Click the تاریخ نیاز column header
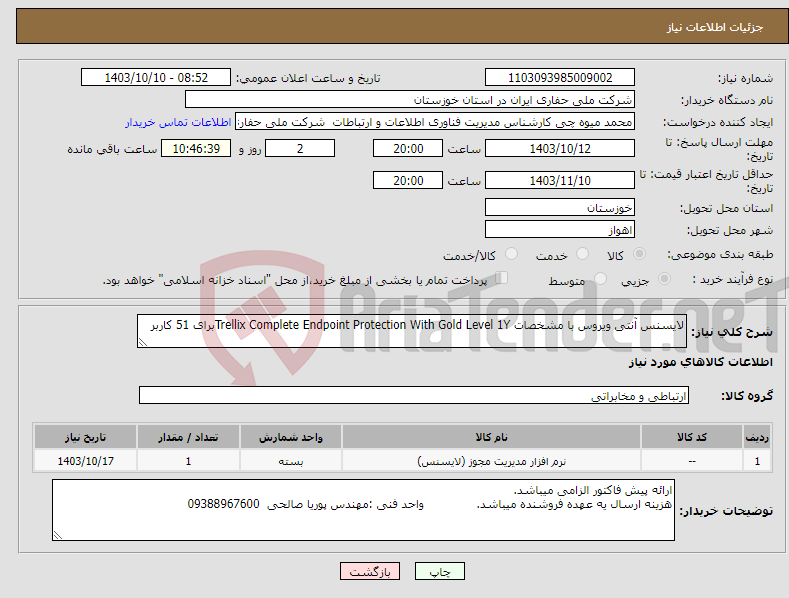This screenshot has height=598, width=789. click(x=86, y=437)
